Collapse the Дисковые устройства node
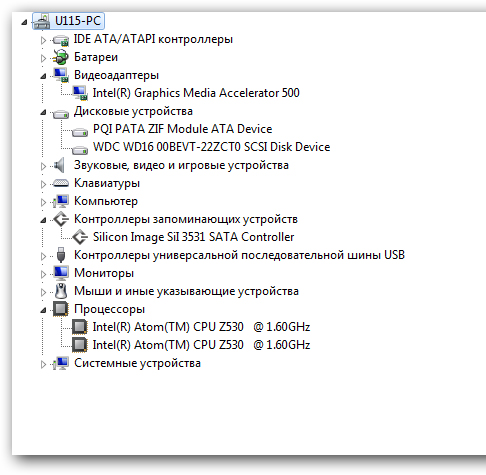 coord(43,112)
